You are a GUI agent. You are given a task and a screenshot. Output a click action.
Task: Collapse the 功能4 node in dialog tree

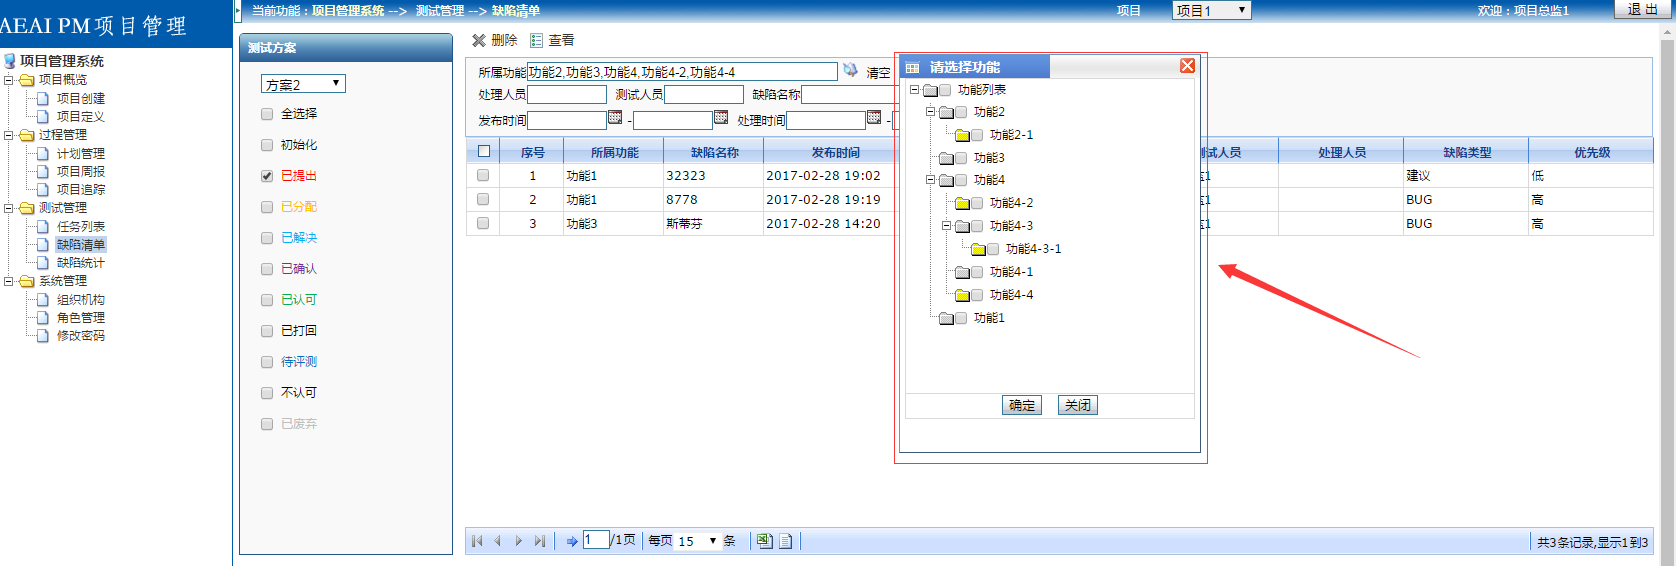(930, 180)
